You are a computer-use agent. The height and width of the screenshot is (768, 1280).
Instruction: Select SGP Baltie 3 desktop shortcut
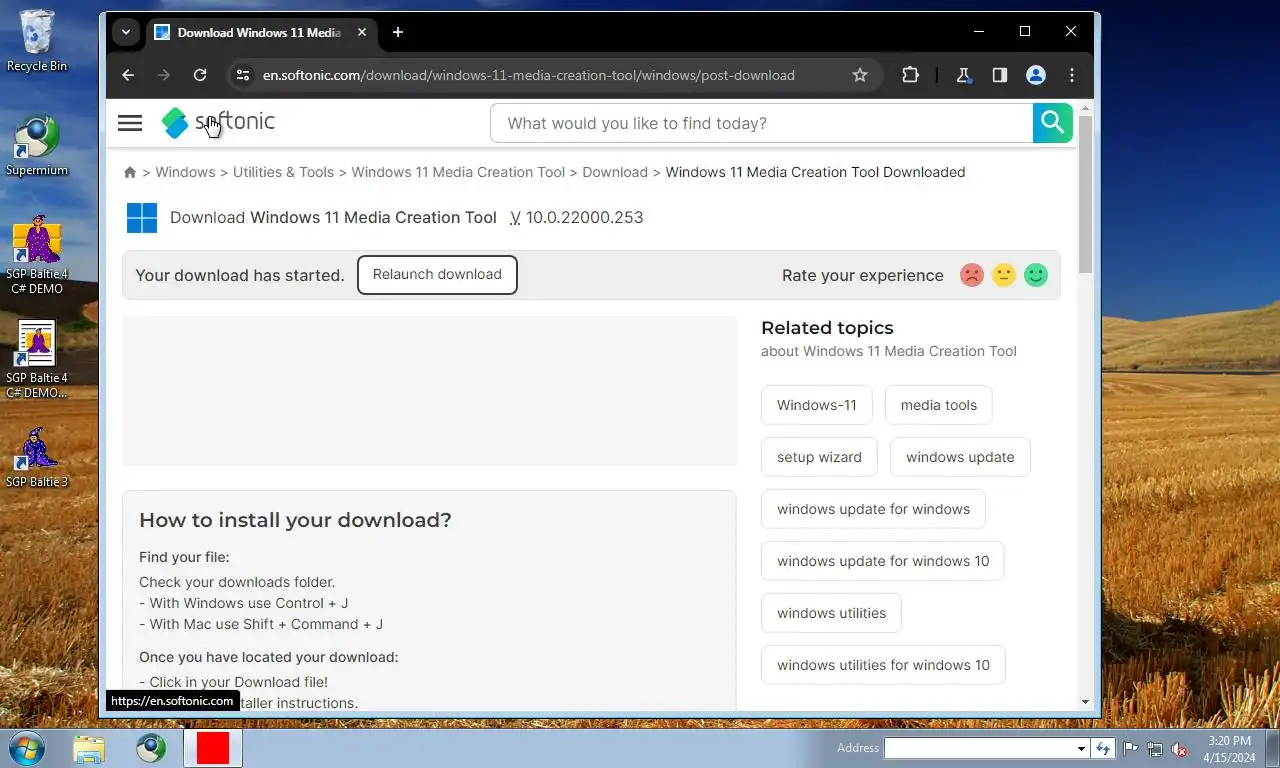coord(37,458)
